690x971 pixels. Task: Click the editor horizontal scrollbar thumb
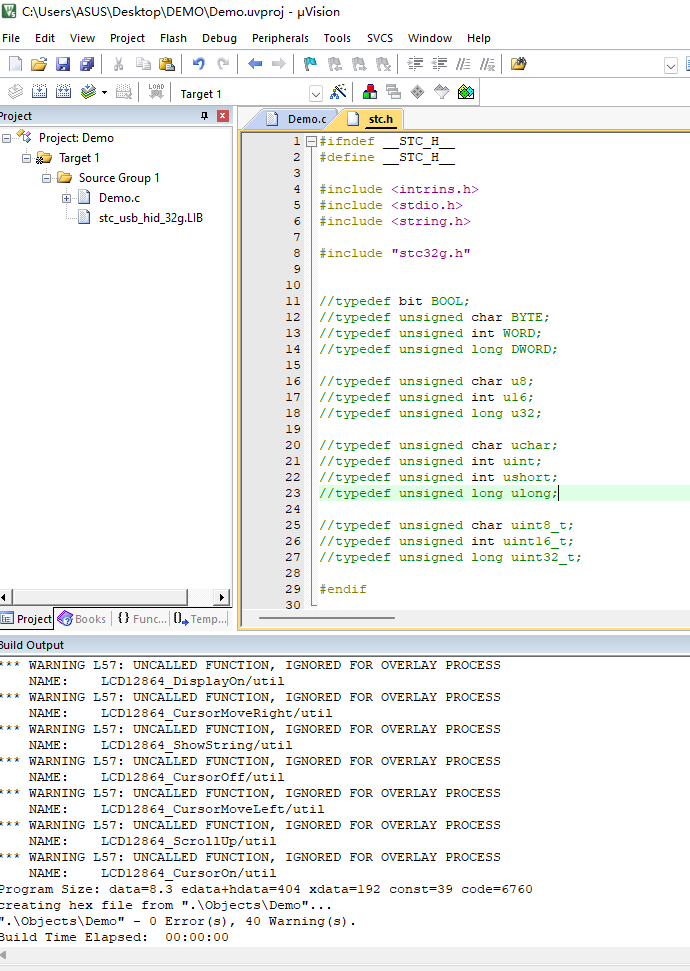(326, 617)
